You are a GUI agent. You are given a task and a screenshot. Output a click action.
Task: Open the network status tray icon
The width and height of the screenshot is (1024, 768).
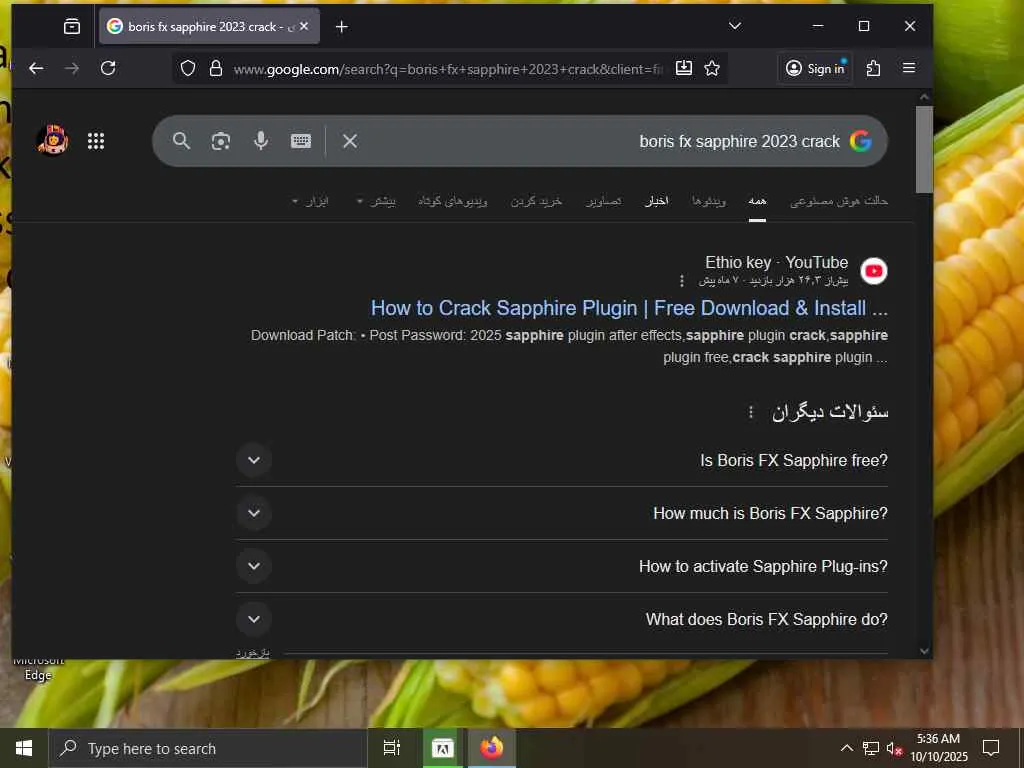tap(871, 748)
